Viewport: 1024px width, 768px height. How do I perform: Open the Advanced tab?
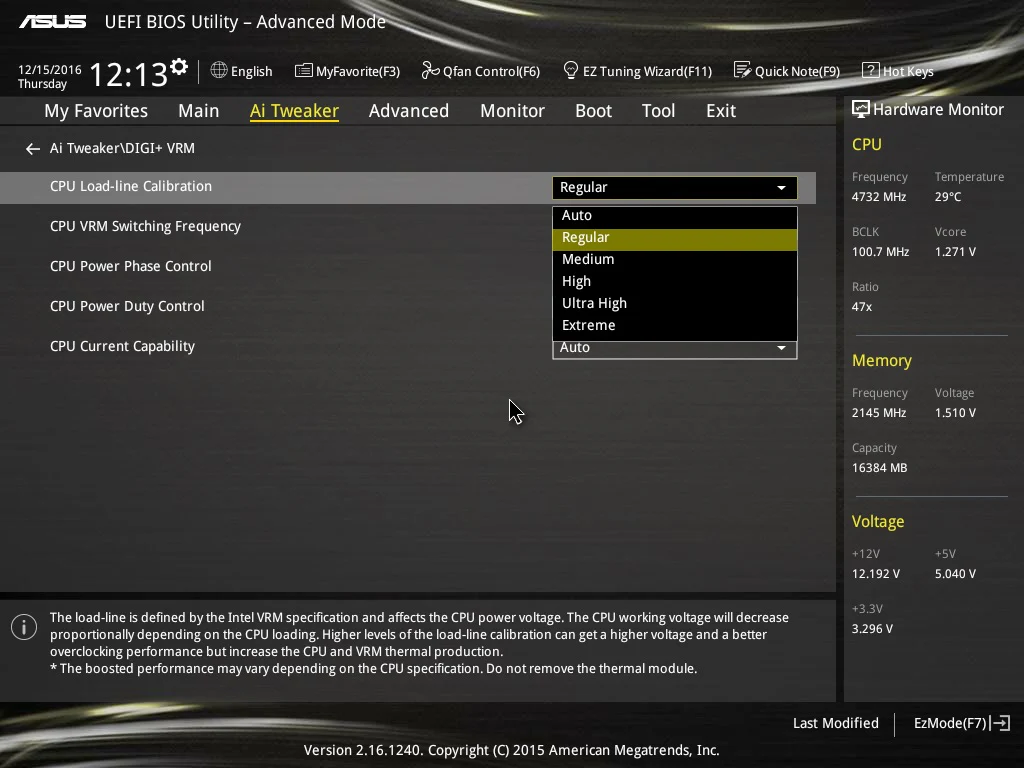[x=409, y=111]
